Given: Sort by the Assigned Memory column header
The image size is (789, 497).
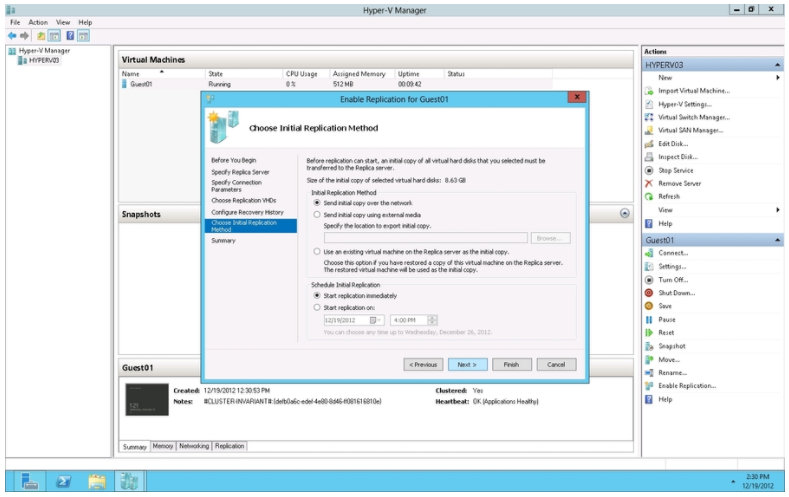Looking at the screenshot, I should point(361,74).
